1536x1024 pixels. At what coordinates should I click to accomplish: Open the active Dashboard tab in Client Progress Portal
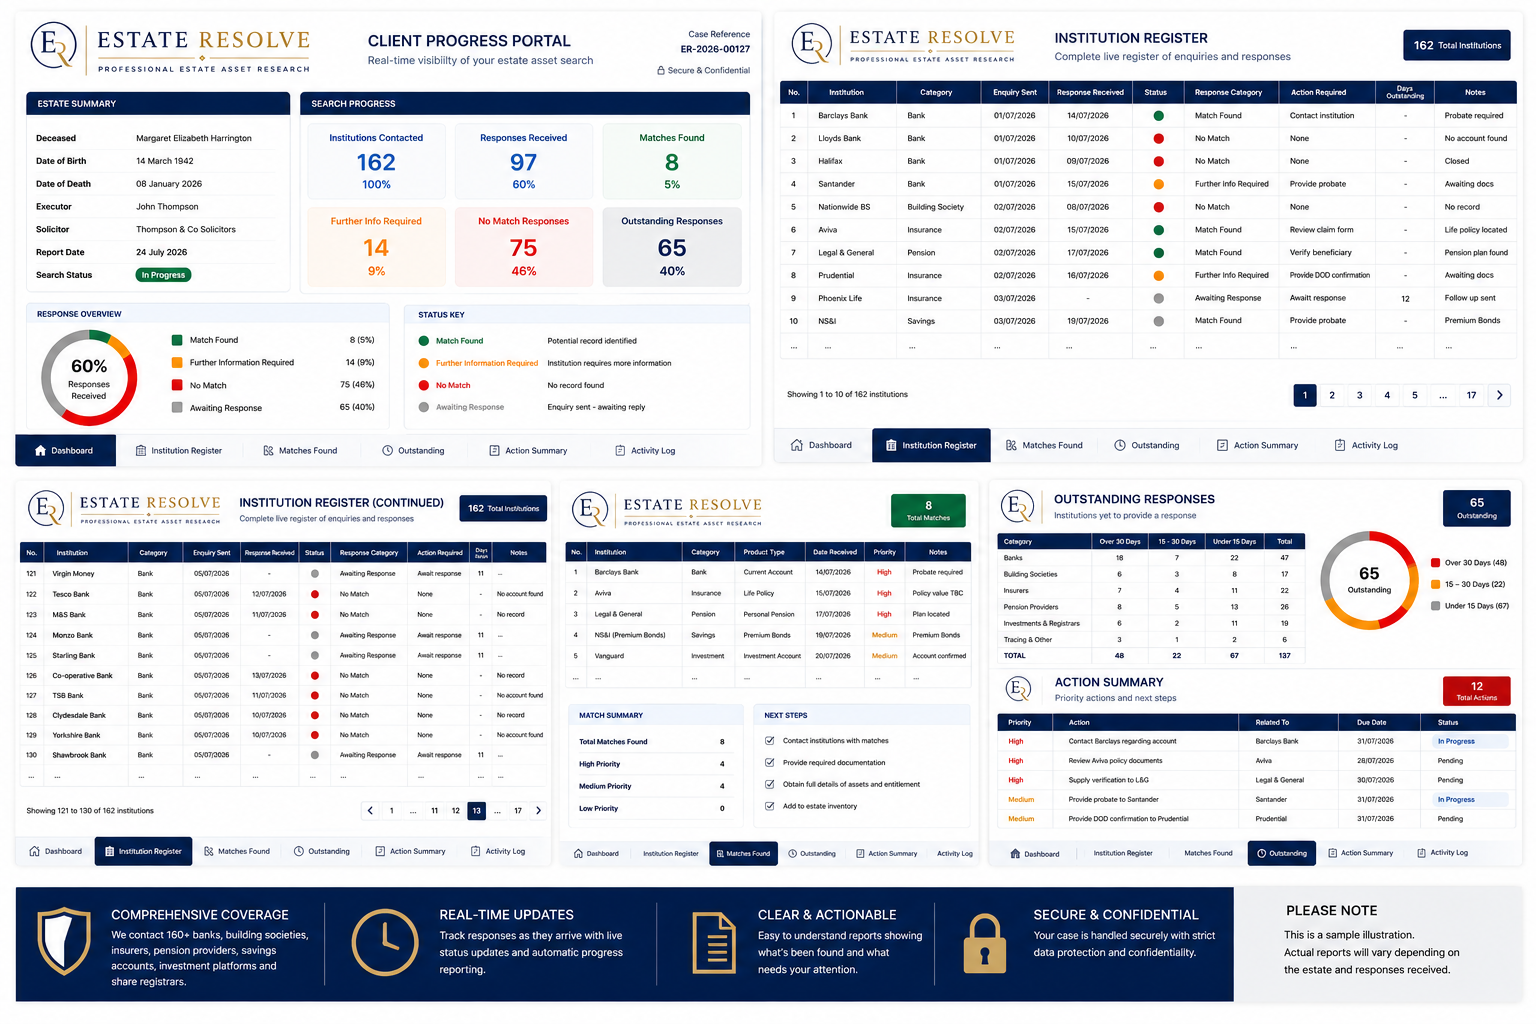coord(65,451)
